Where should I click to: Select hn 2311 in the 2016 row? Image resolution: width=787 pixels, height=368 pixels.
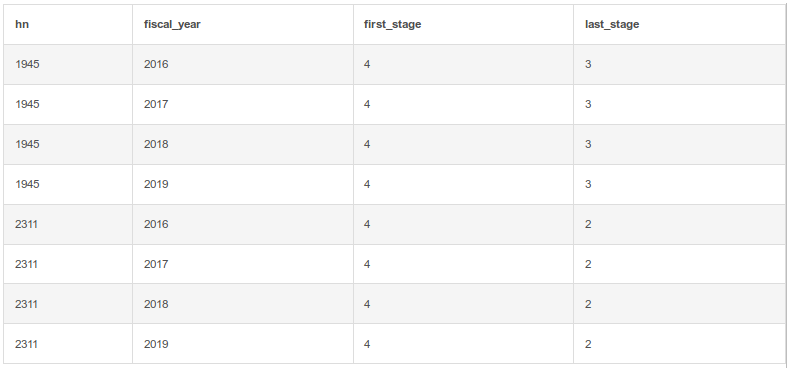click(x=26, y=224)
